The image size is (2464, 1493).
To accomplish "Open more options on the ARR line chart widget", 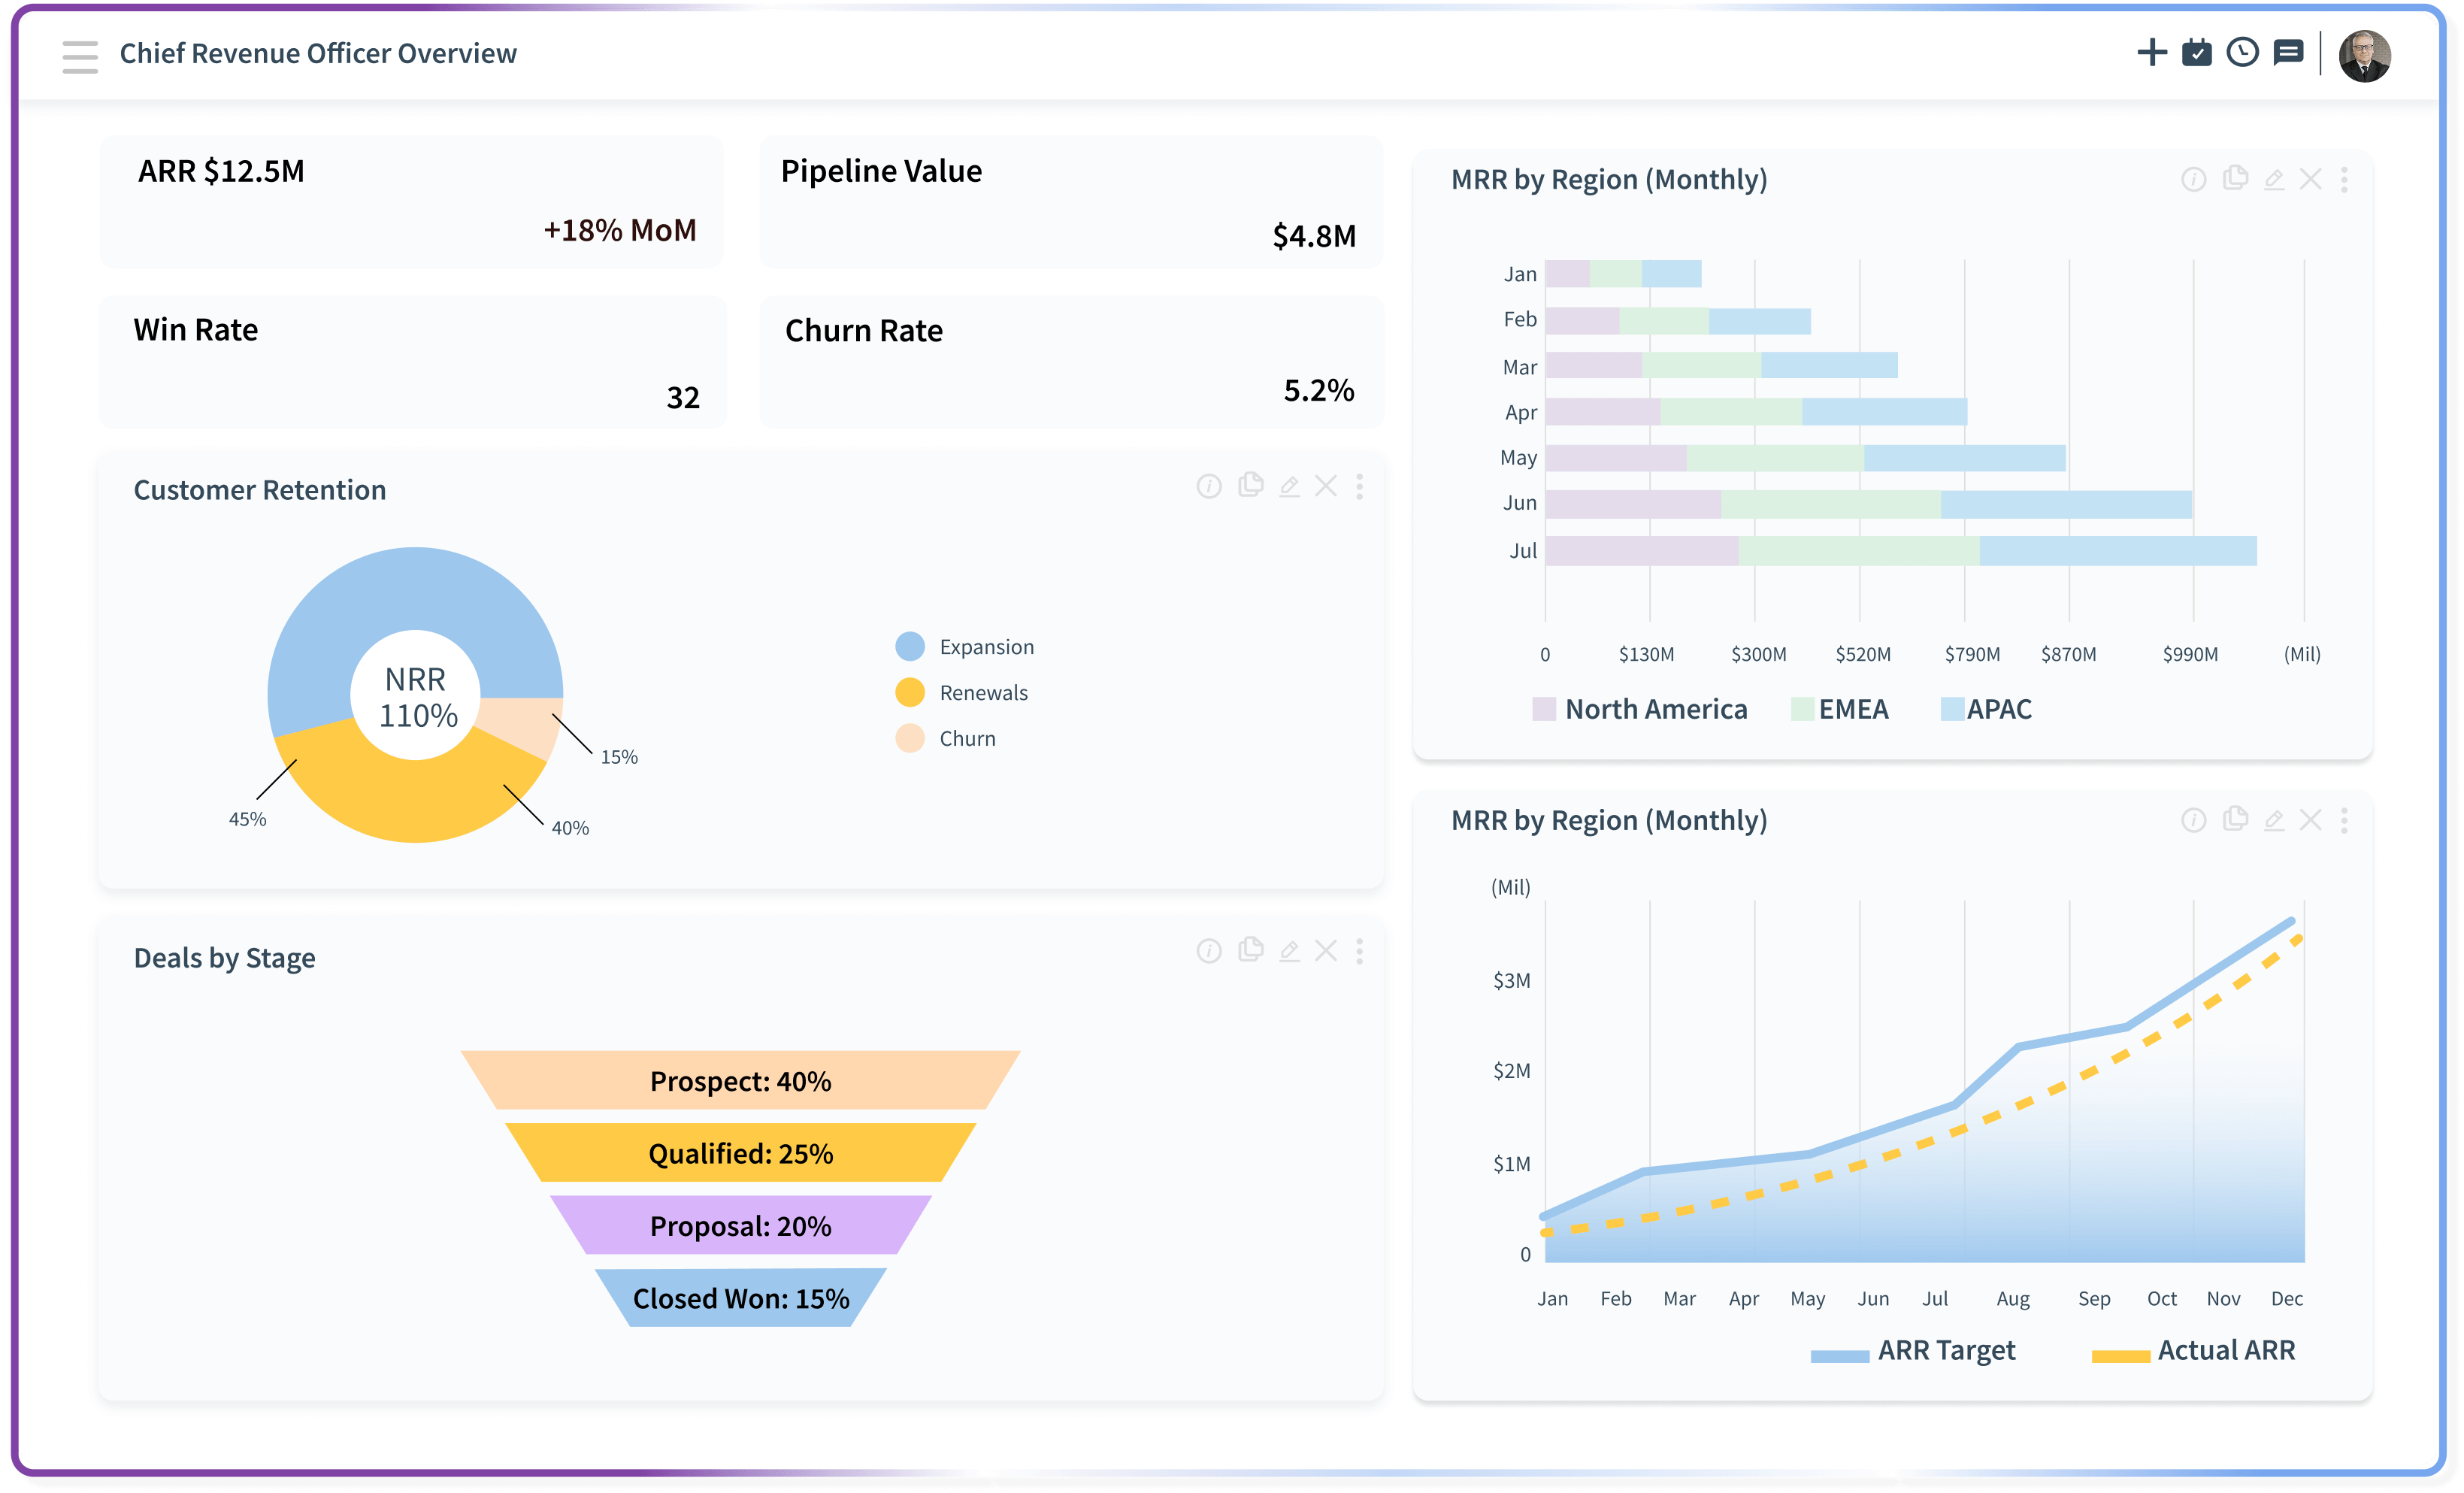I will (x=2344, y=820).
